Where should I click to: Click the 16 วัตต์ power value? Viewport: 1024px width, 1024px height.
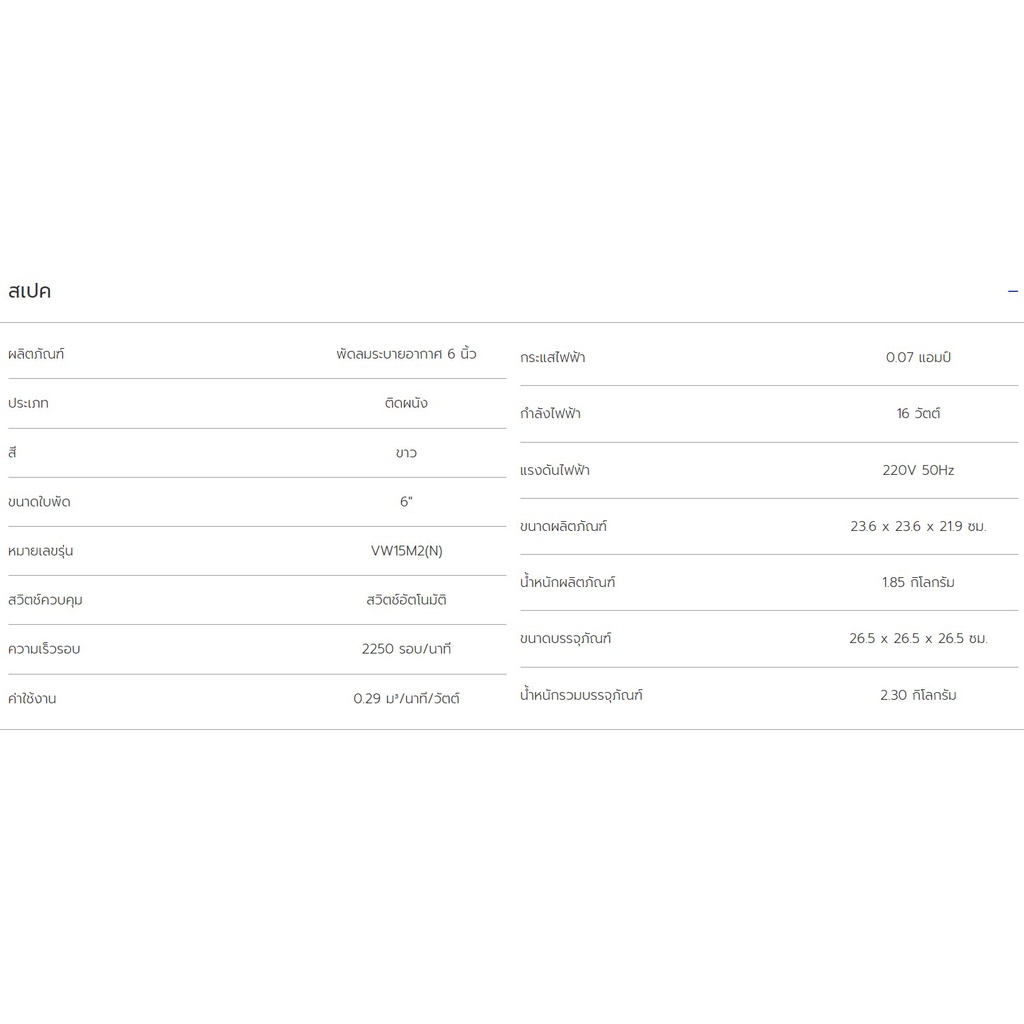[918, 413]
